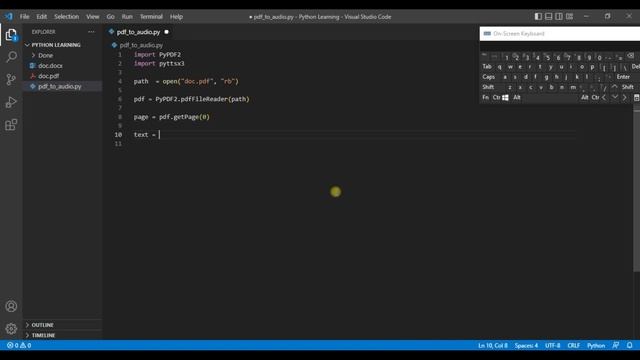Select the pdf_to_audio.py editor tab
The height and width of the screenshot is (360, 640).
click(139, 32)
